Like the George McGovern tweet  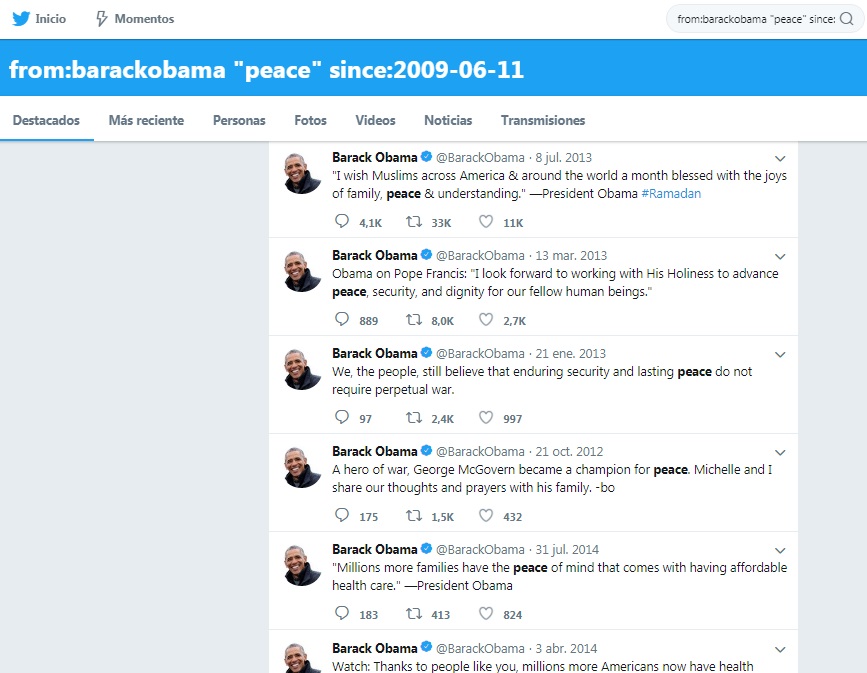(x=486, y=515)
